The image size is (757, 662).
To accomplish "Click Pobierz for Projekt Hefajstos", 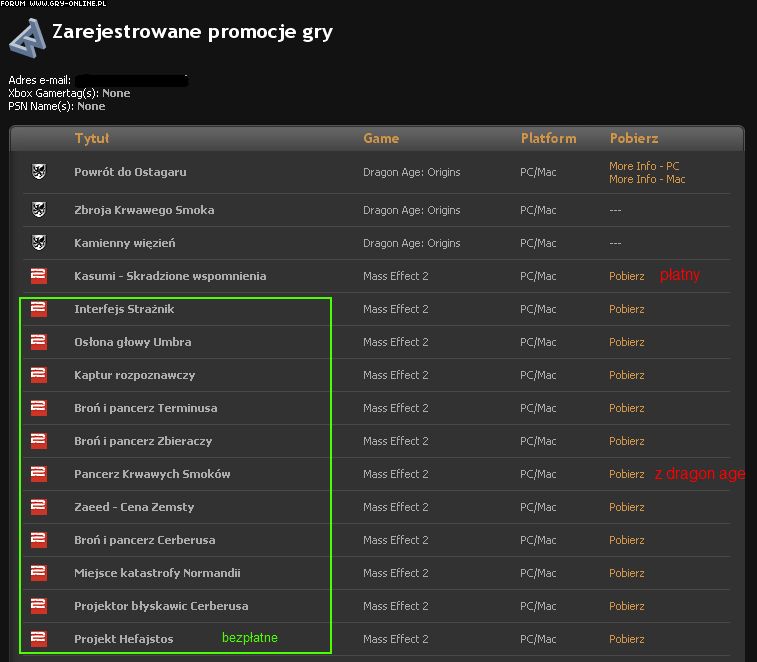I will 627,639.
